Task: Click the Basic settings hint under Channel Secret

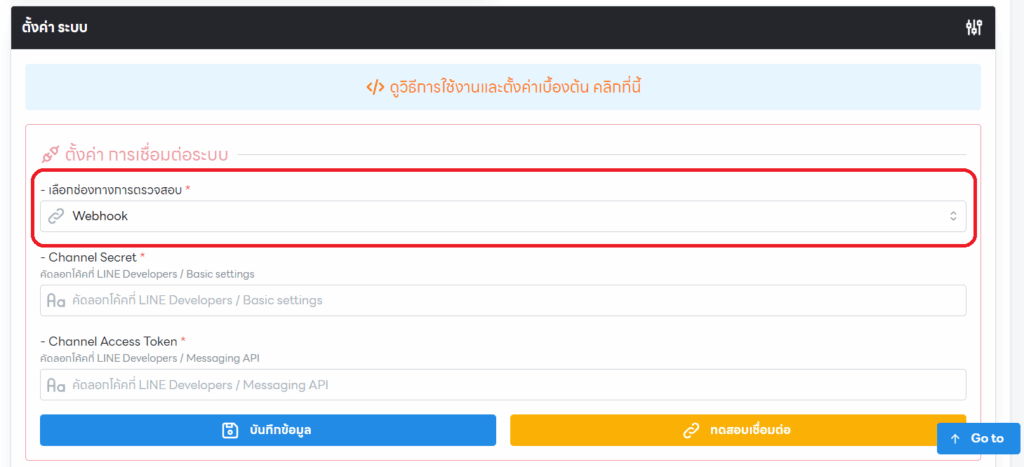Action: point(147,274)
